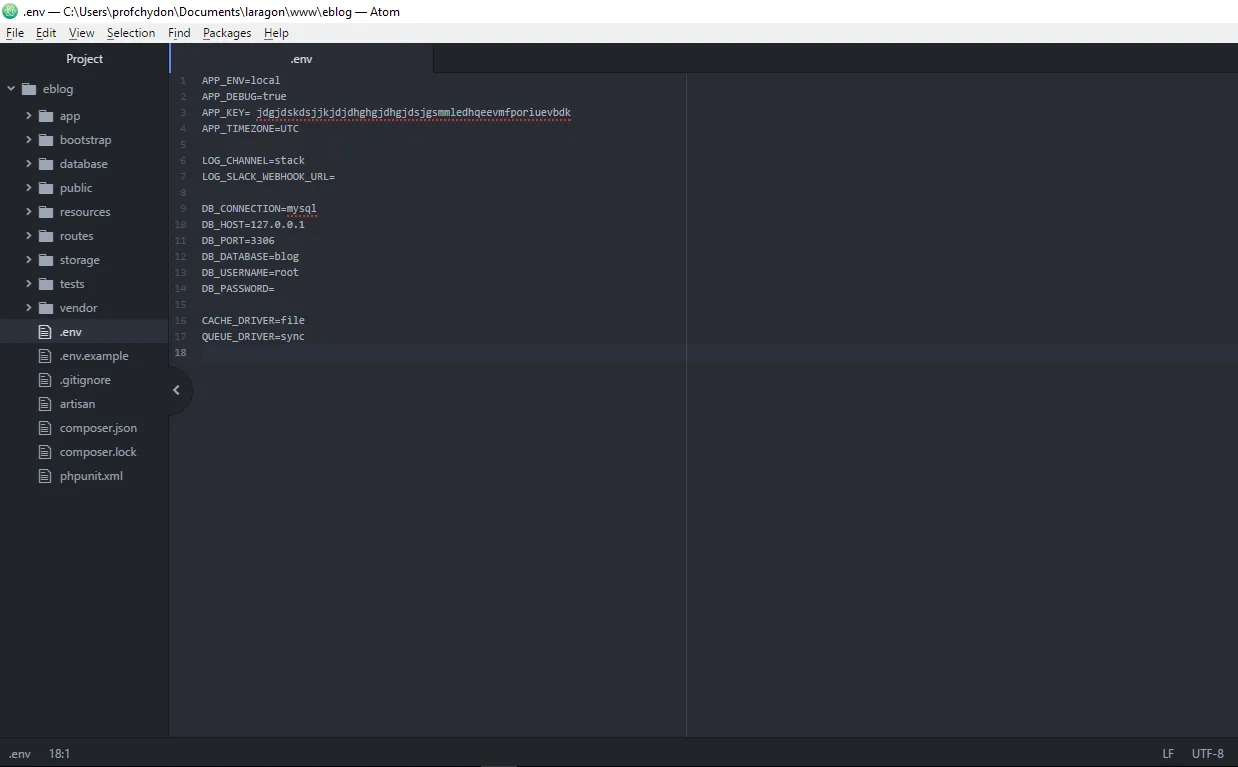
Task: Click the phpunit.xml file icon
Action: [x=44, y=476]
